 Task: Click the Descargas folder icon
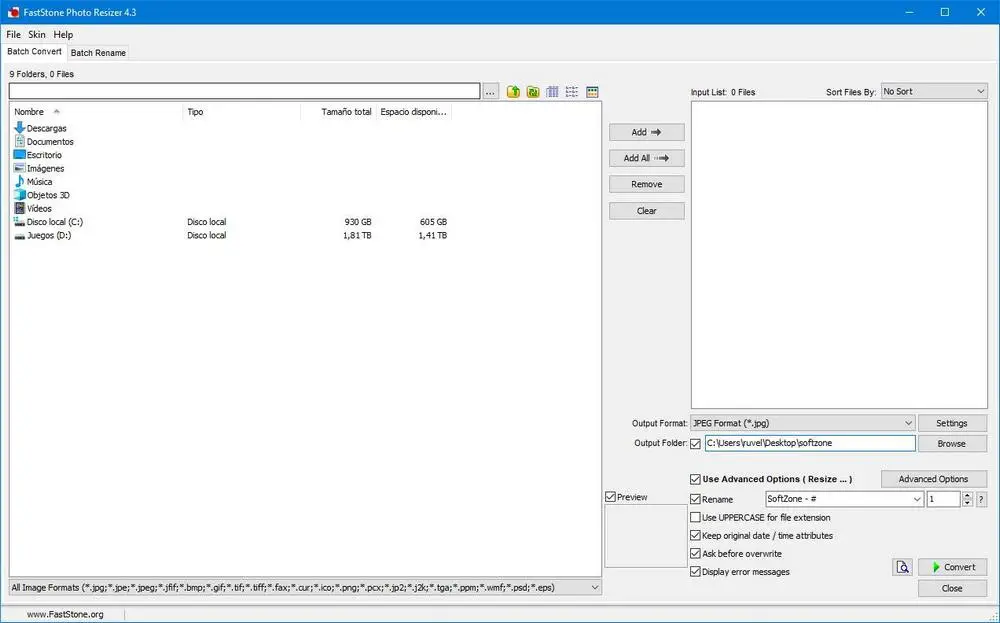pos(19,128)
